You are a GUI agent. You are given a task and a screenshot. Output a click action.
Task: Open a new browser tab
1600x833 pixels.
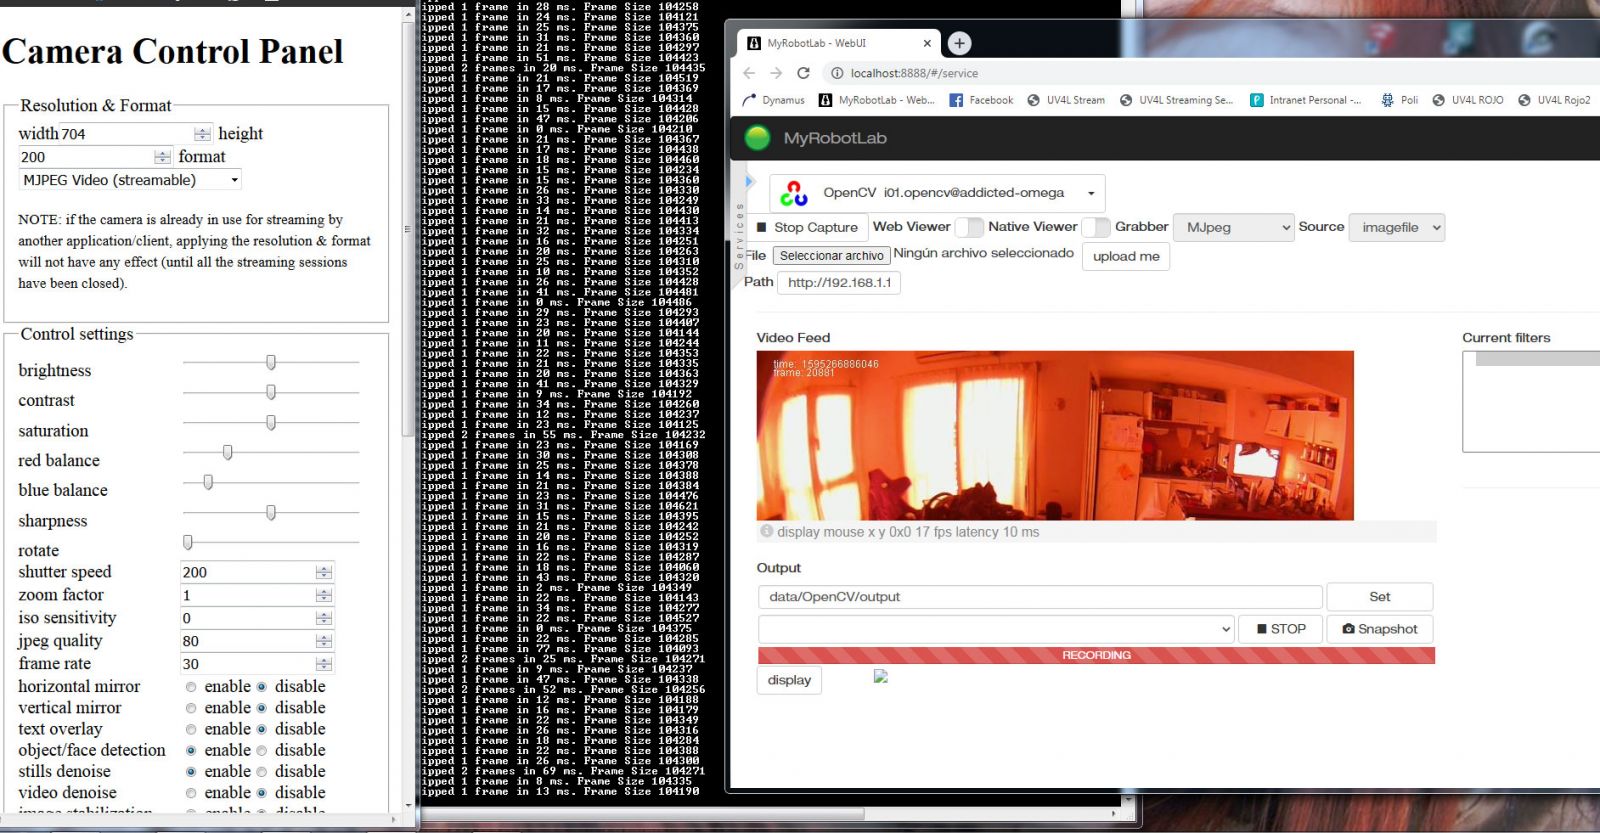click(x=959, y=43)
